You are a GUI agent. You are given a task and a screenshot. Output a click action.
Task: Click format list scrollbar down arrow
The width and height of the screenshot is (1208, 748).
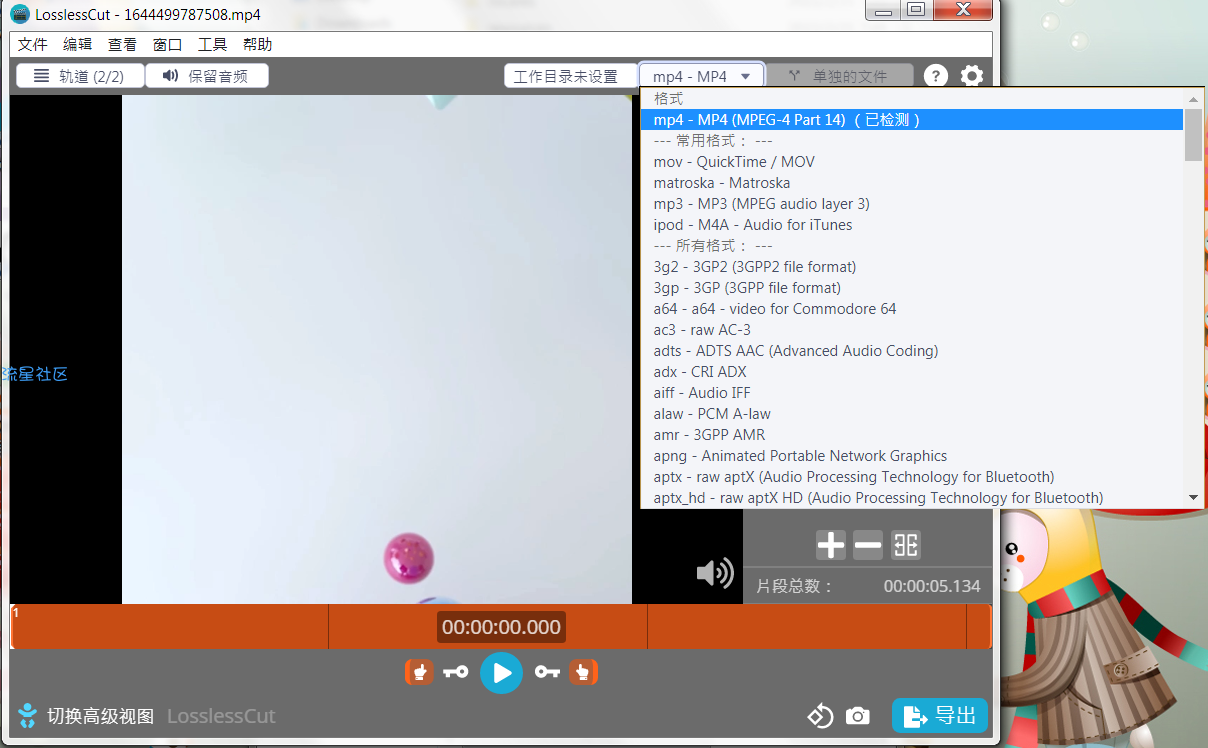[x=1193, y=498]
